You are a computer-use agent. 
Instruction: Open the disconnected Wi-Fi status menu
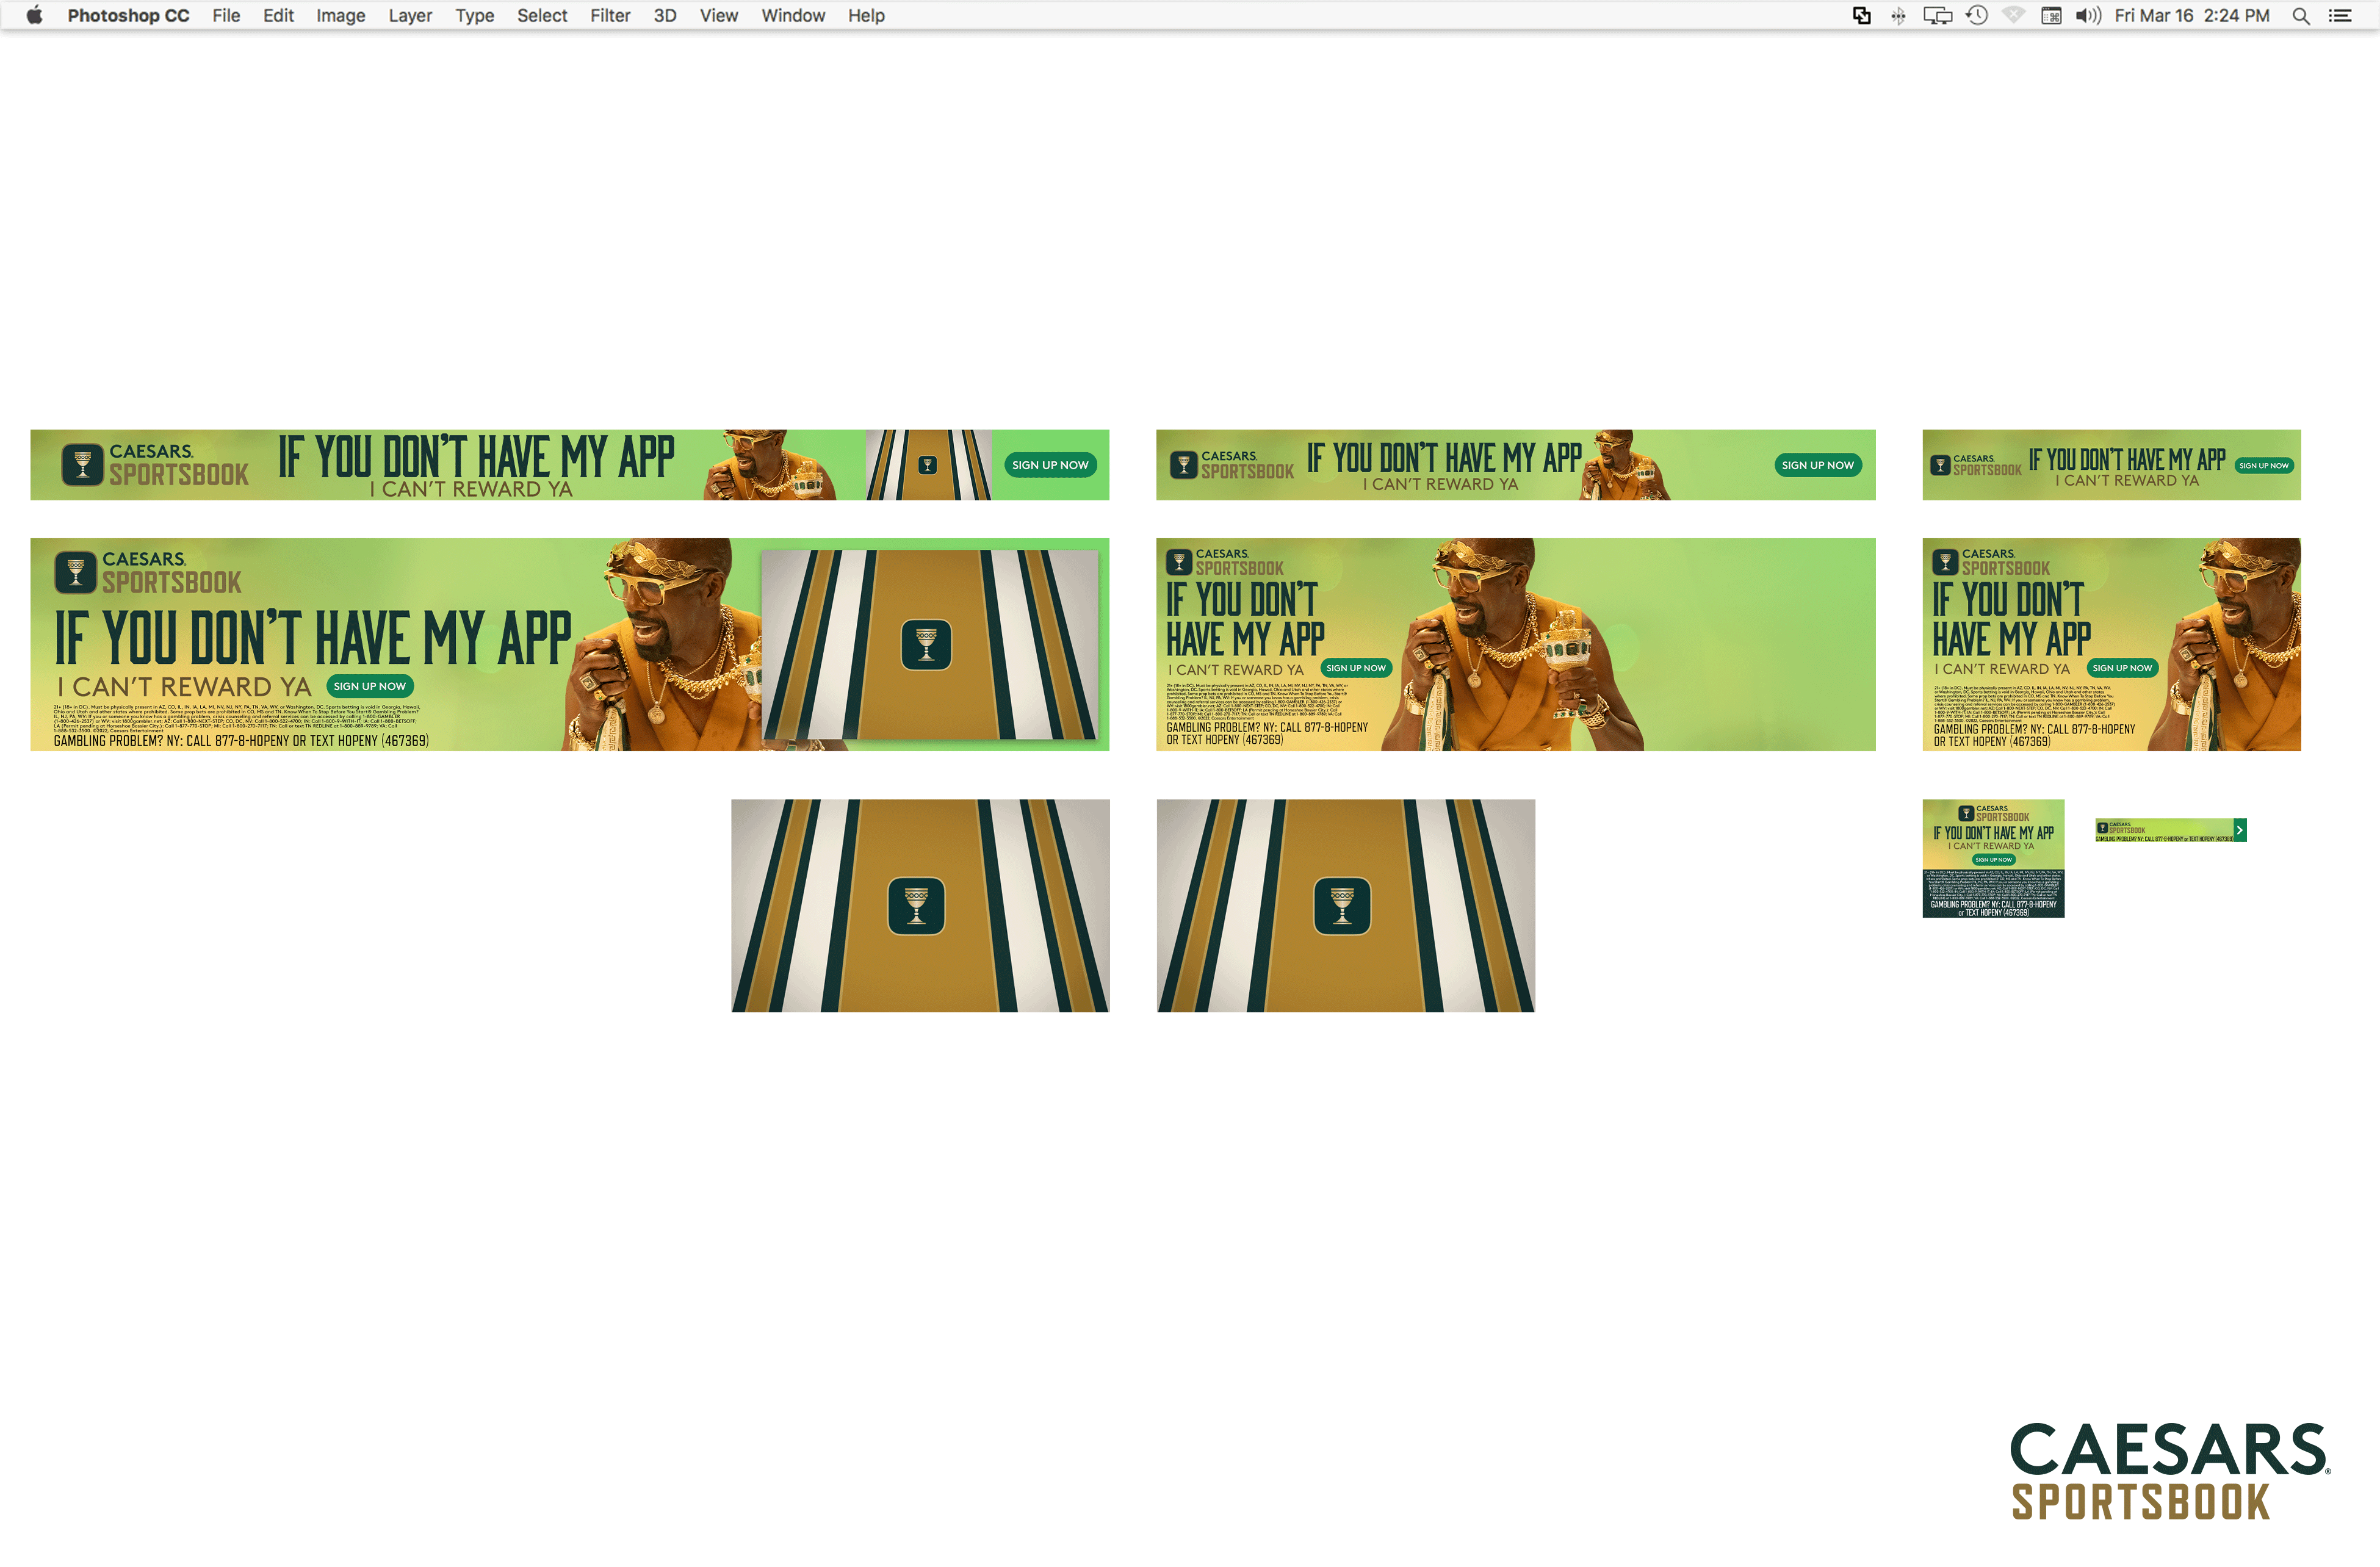(2014, 15)
